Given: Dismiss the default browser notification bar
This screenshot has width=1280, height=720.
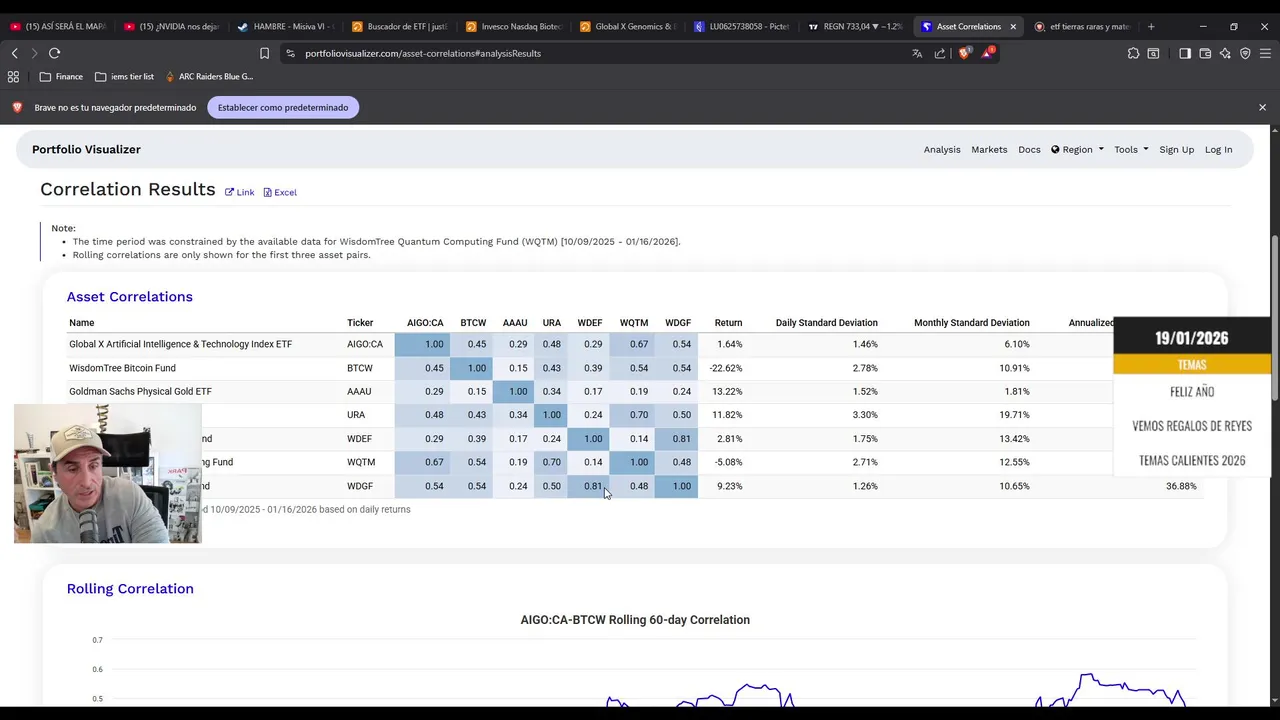Looking at the screenshot, I should pos(1262,107).
